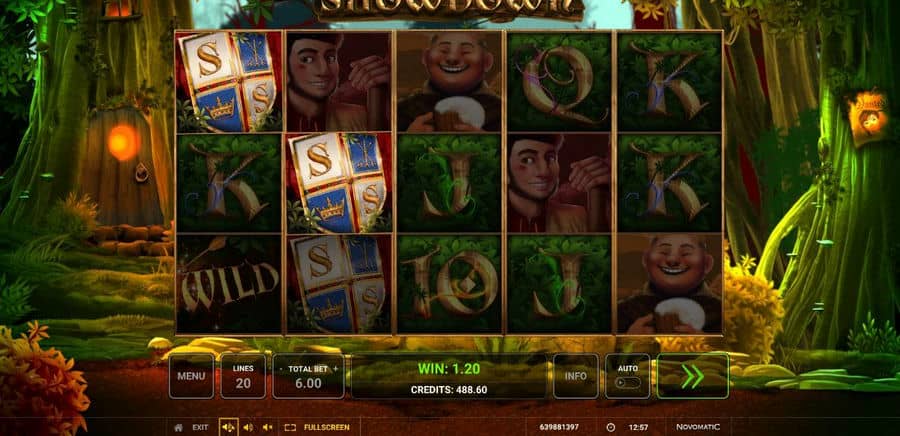Click the clock icon beside time
Viewport: 900px width, 436px height.
(610, 427)
